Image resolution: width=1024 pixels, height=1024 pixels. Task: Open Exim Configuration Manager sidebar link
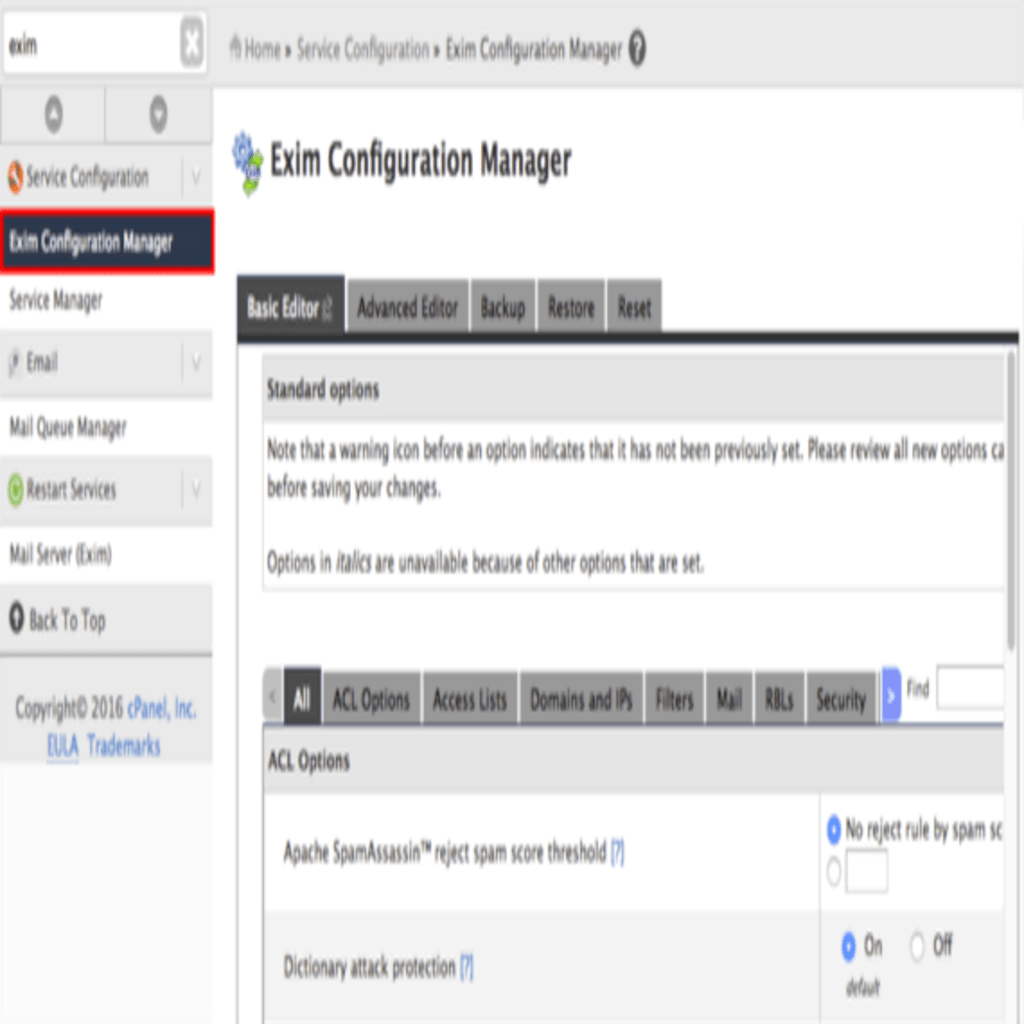coord(106,241)
